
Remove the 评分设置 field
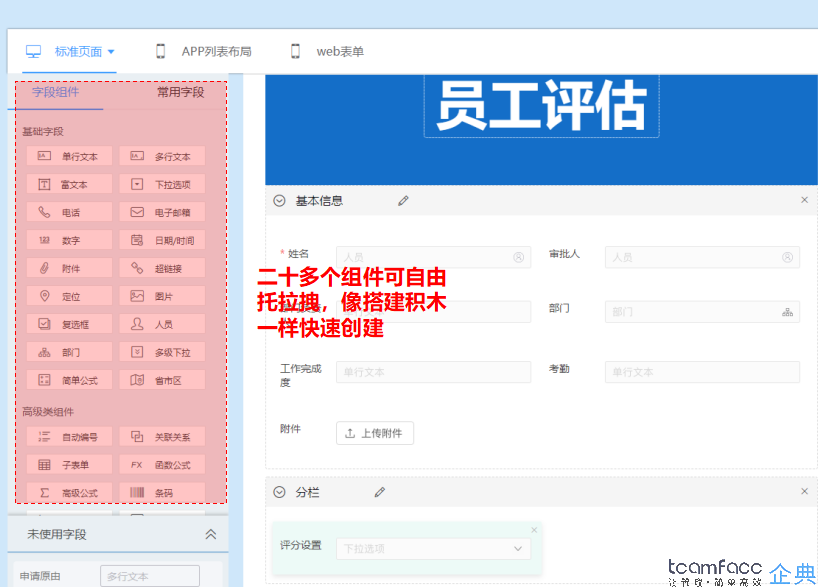coord(534,530)
